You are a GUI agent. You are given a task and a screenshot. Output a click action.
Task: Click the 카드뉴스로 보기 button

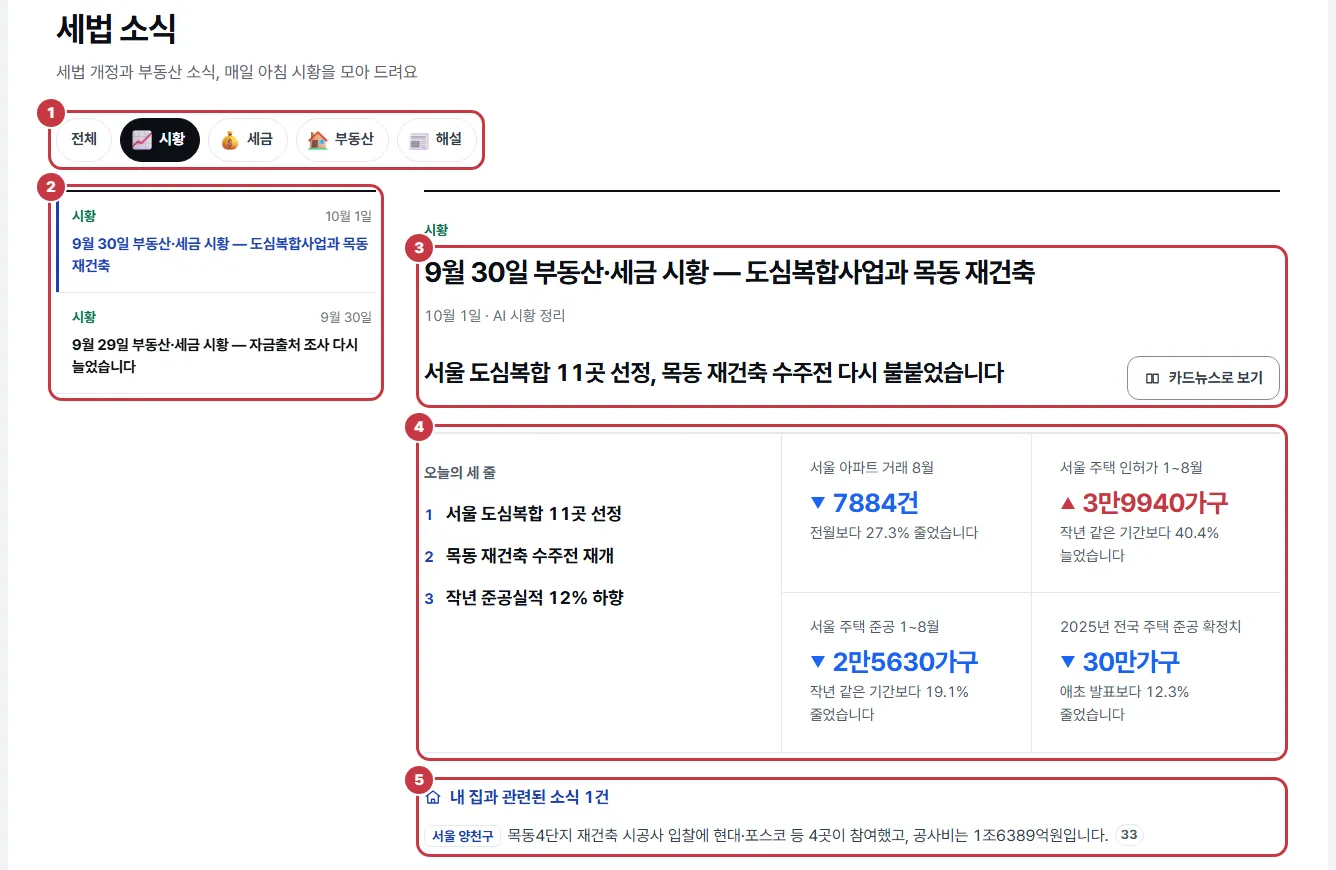[1203, 378]
